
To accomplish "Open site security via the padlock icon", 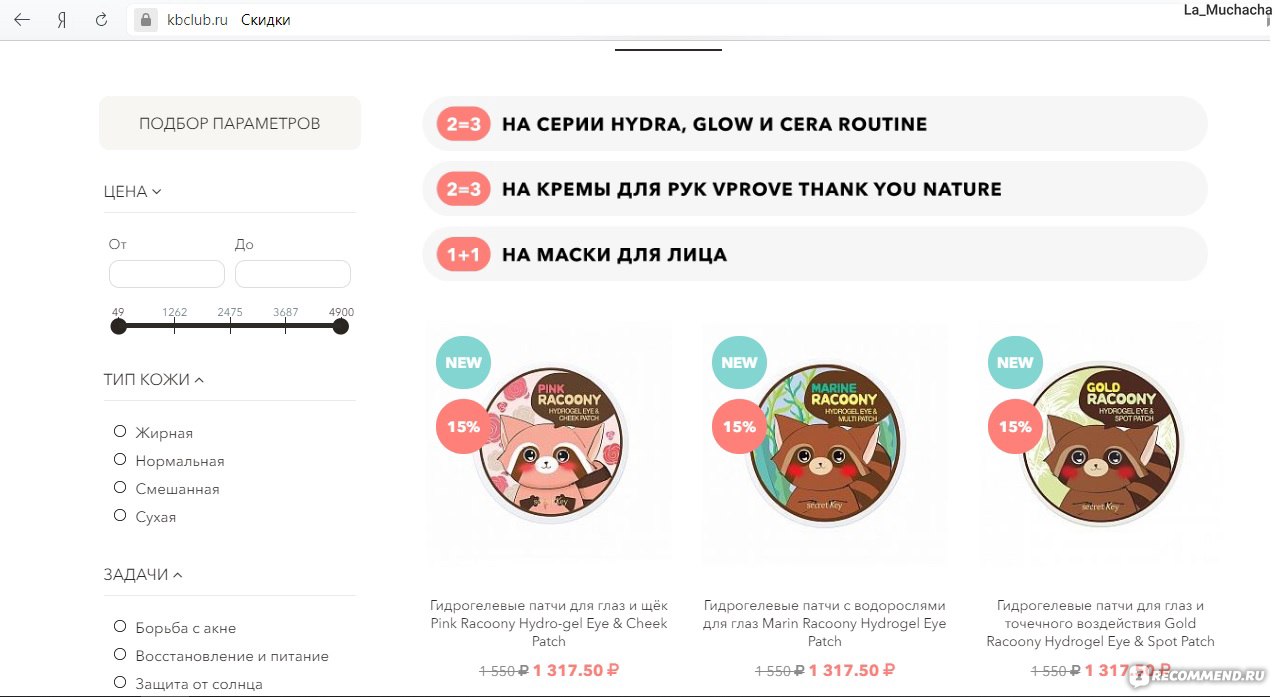I will [x=146, y=19].
